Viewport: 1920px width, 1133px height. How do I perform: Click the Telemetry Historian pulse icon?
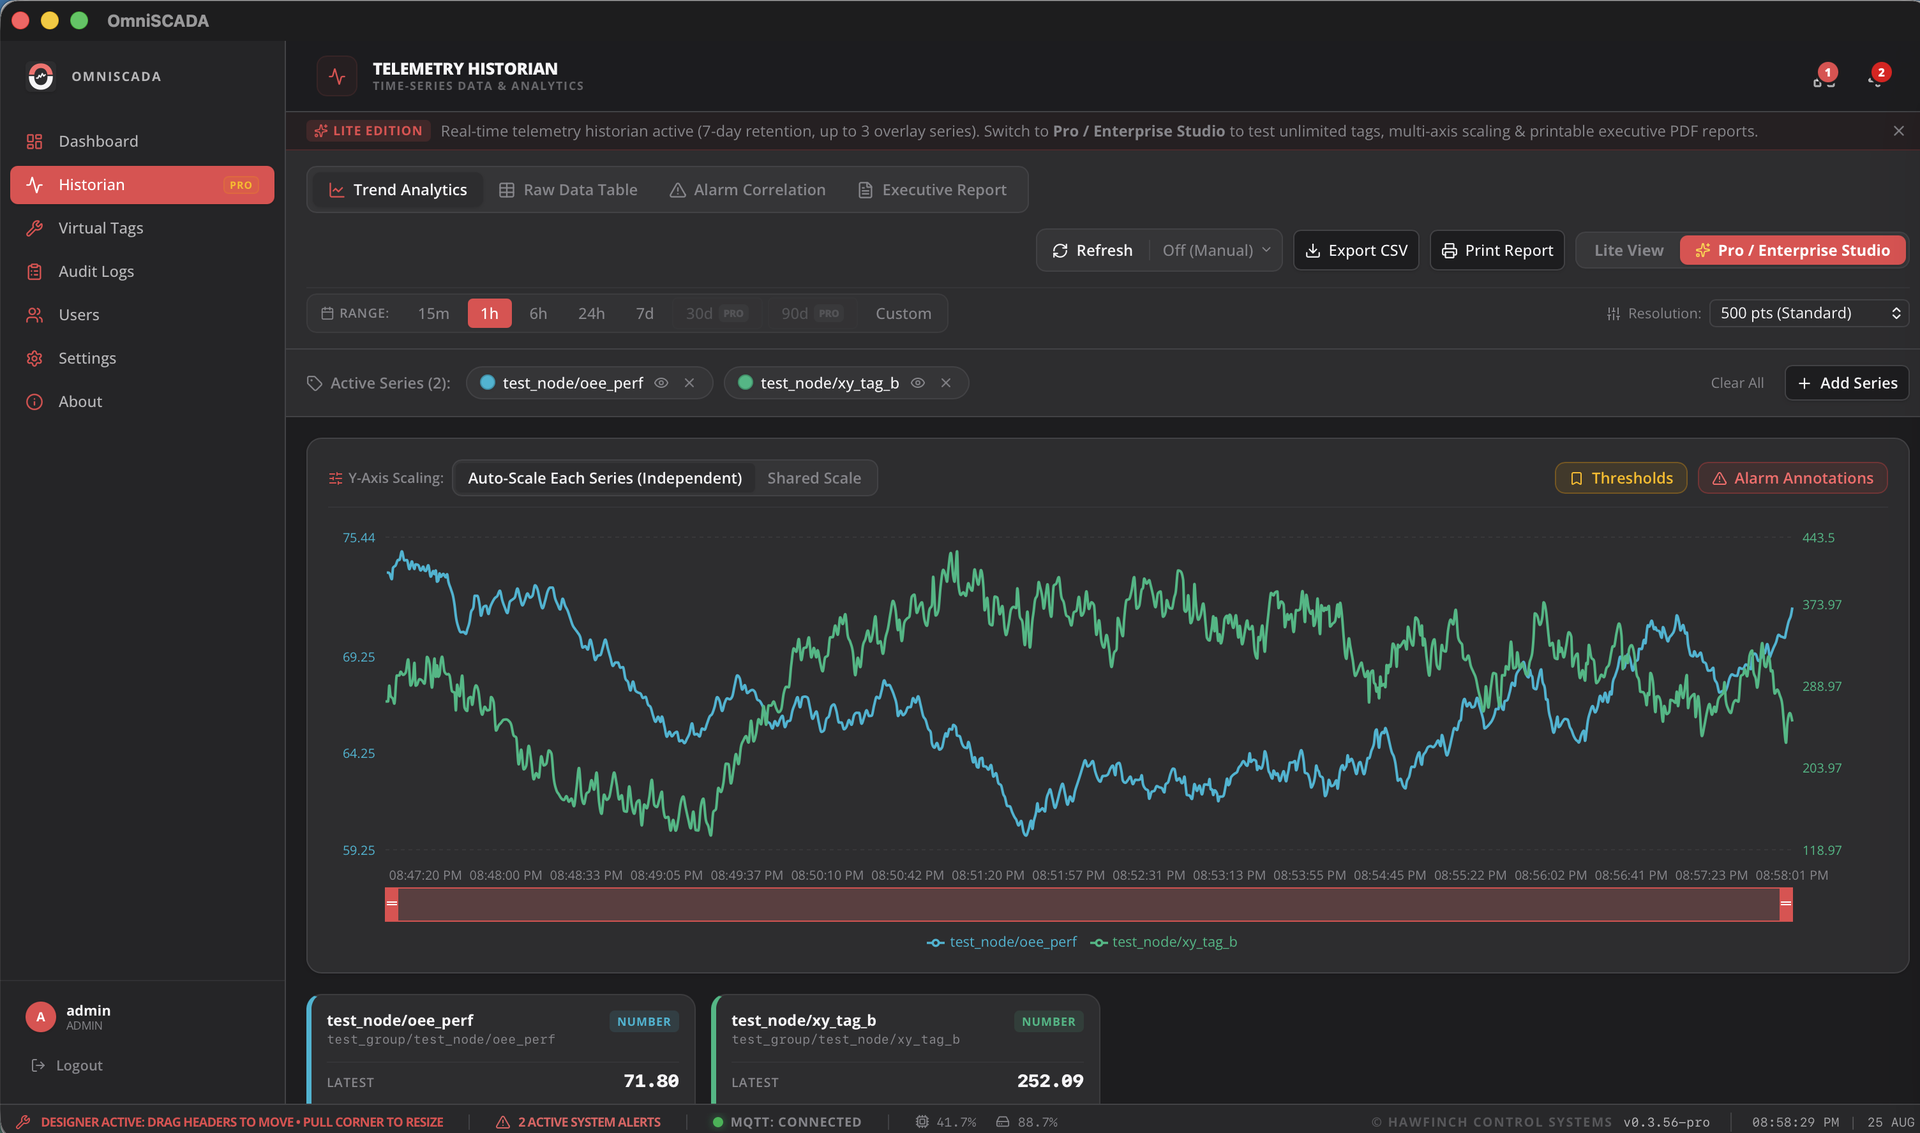click(x=337, y=76)
